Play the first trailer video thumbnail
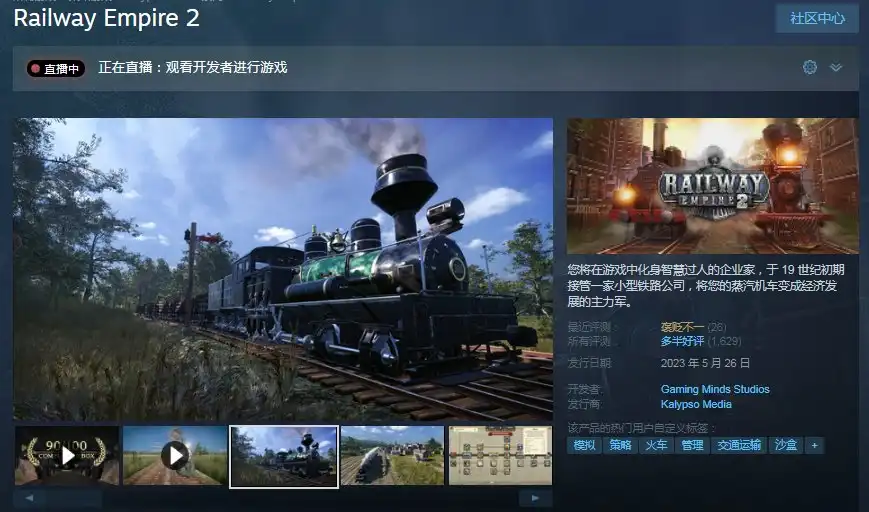This screenshot has width=869, height=512. click(67, 456)
